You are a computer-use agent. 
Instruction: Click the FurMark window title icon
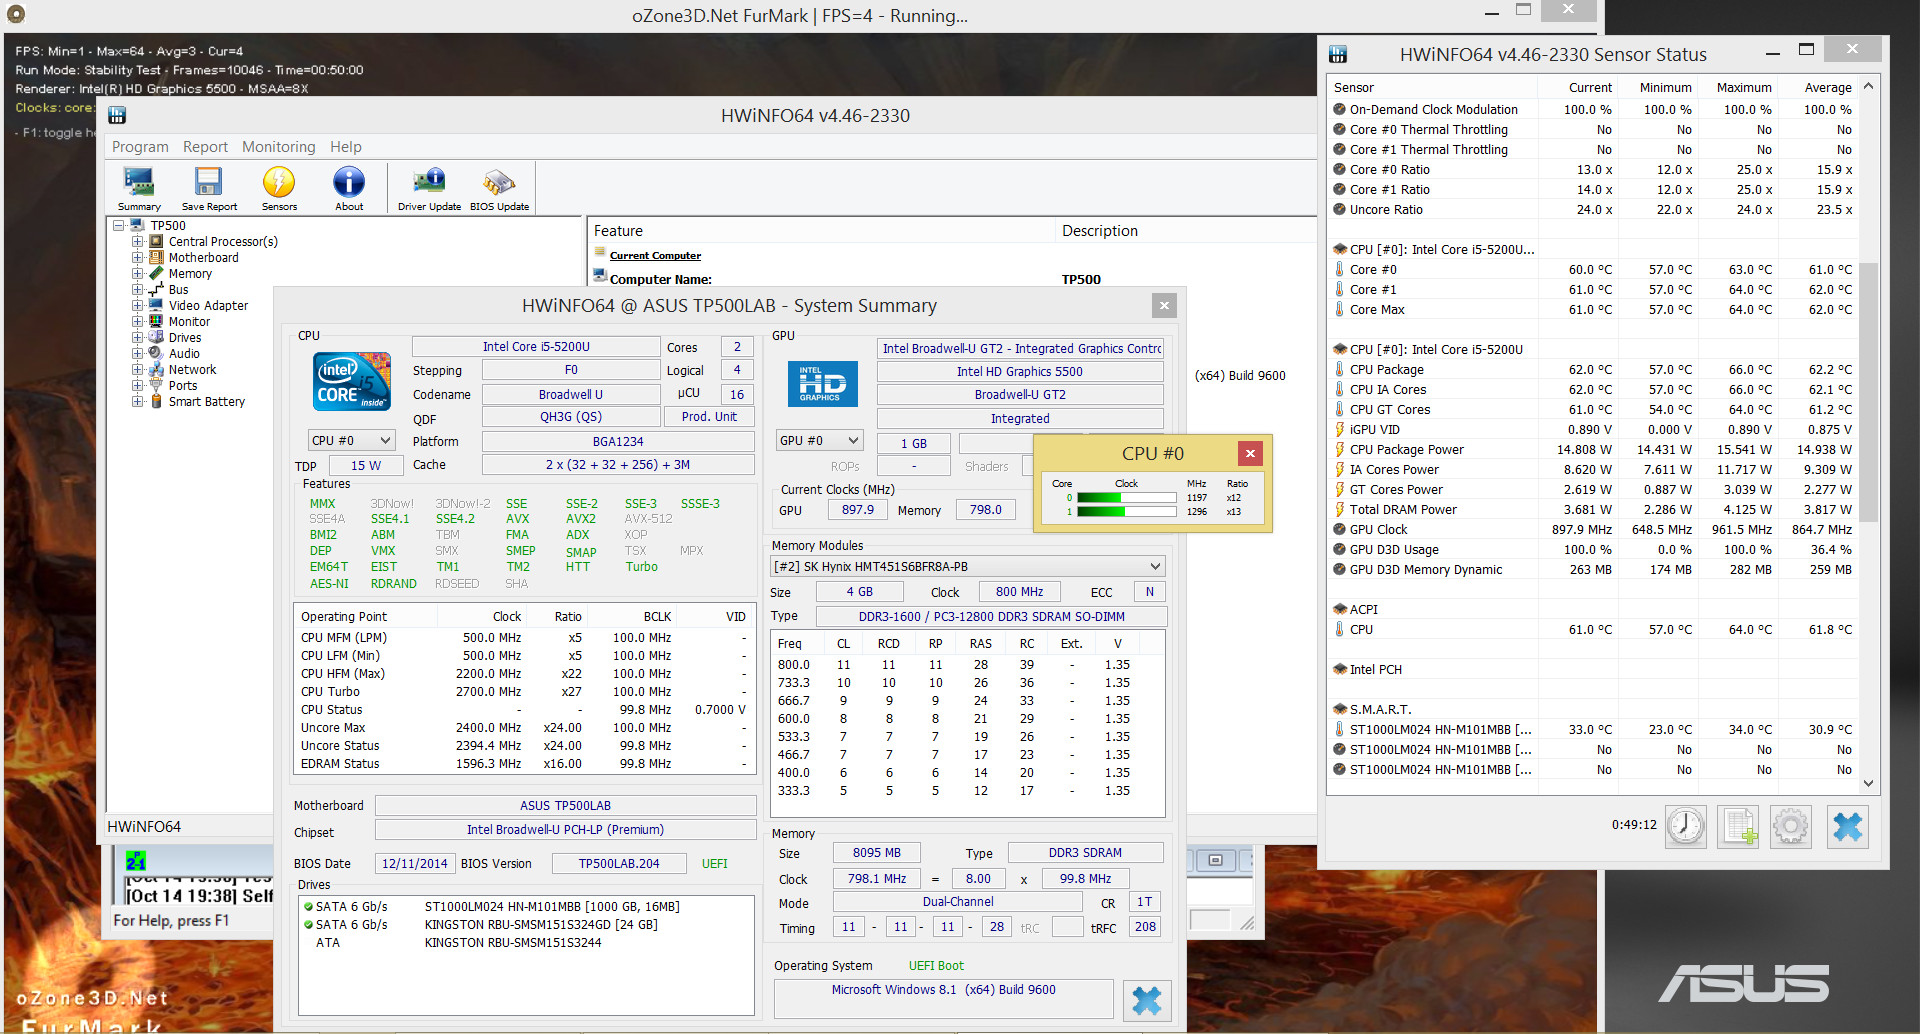pos(15,15)
